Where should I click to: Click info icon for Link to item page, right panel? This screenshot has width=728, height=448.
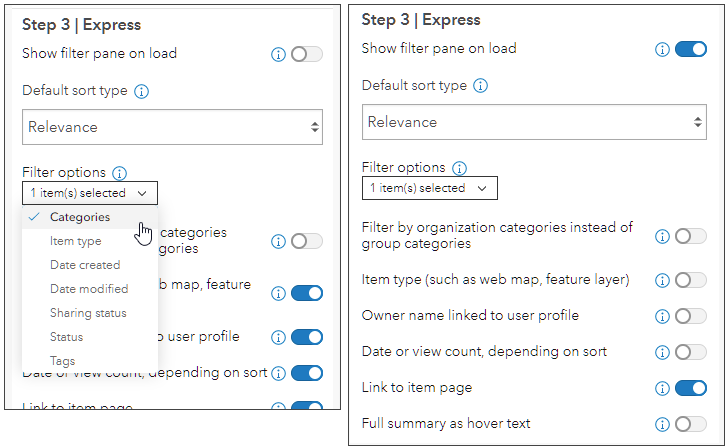pos(662,388)
